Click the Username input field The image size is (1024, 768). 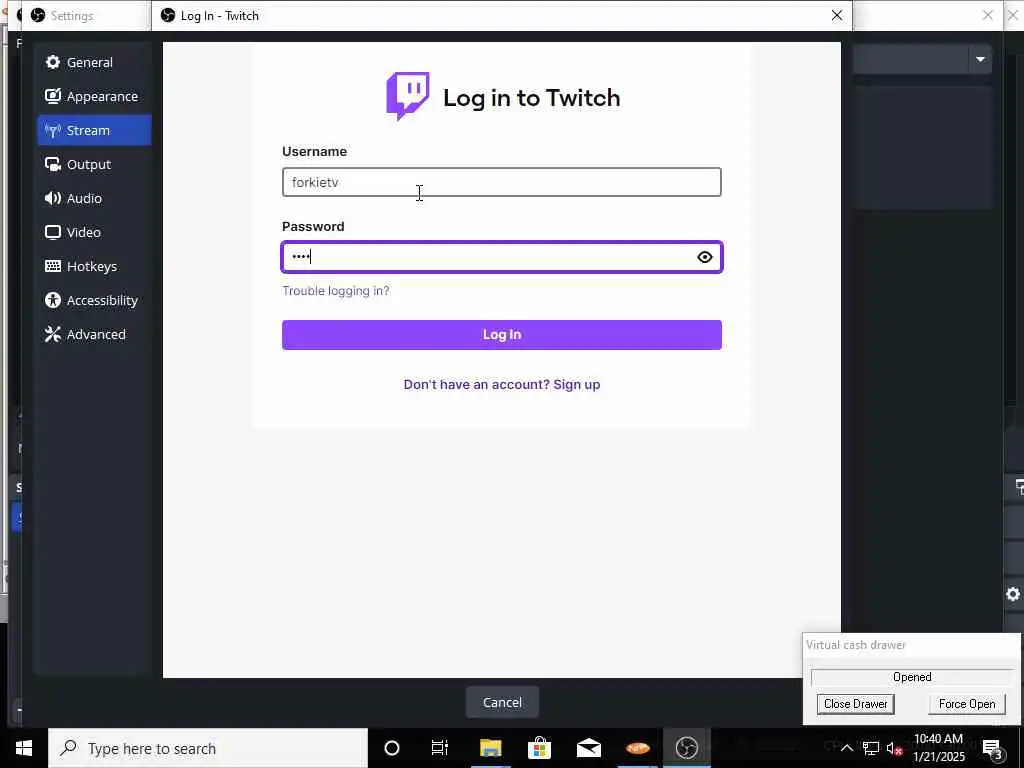pos(502,182)
